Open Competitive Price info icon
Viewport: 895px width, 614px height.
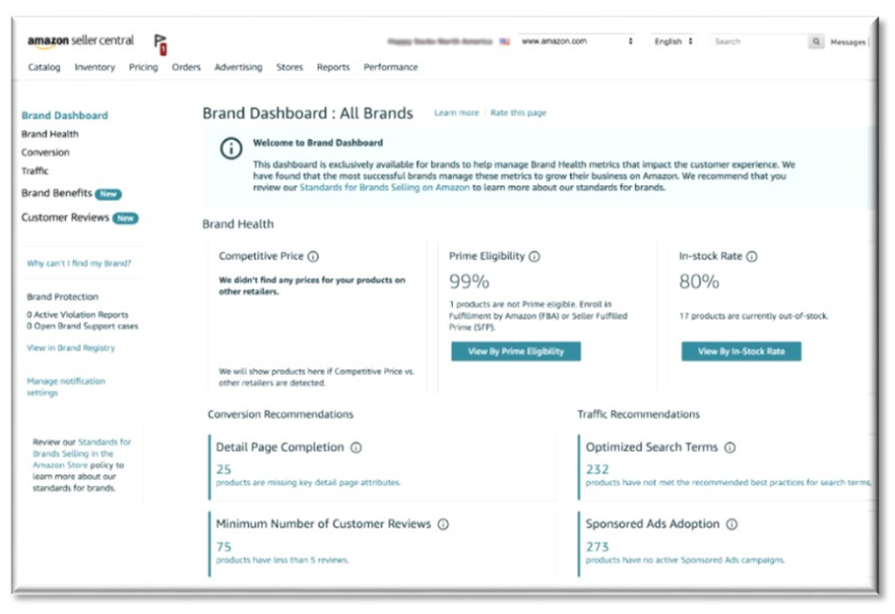point(313,257)
